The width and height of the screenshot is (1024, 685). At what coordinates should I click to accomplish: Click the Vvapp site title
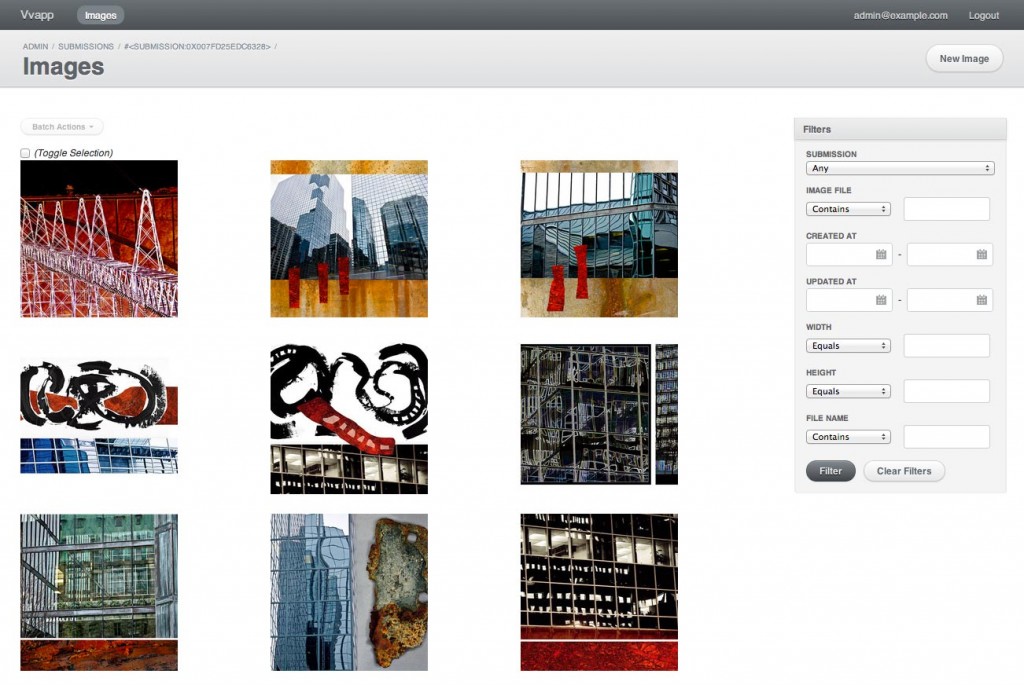point(37,14)
